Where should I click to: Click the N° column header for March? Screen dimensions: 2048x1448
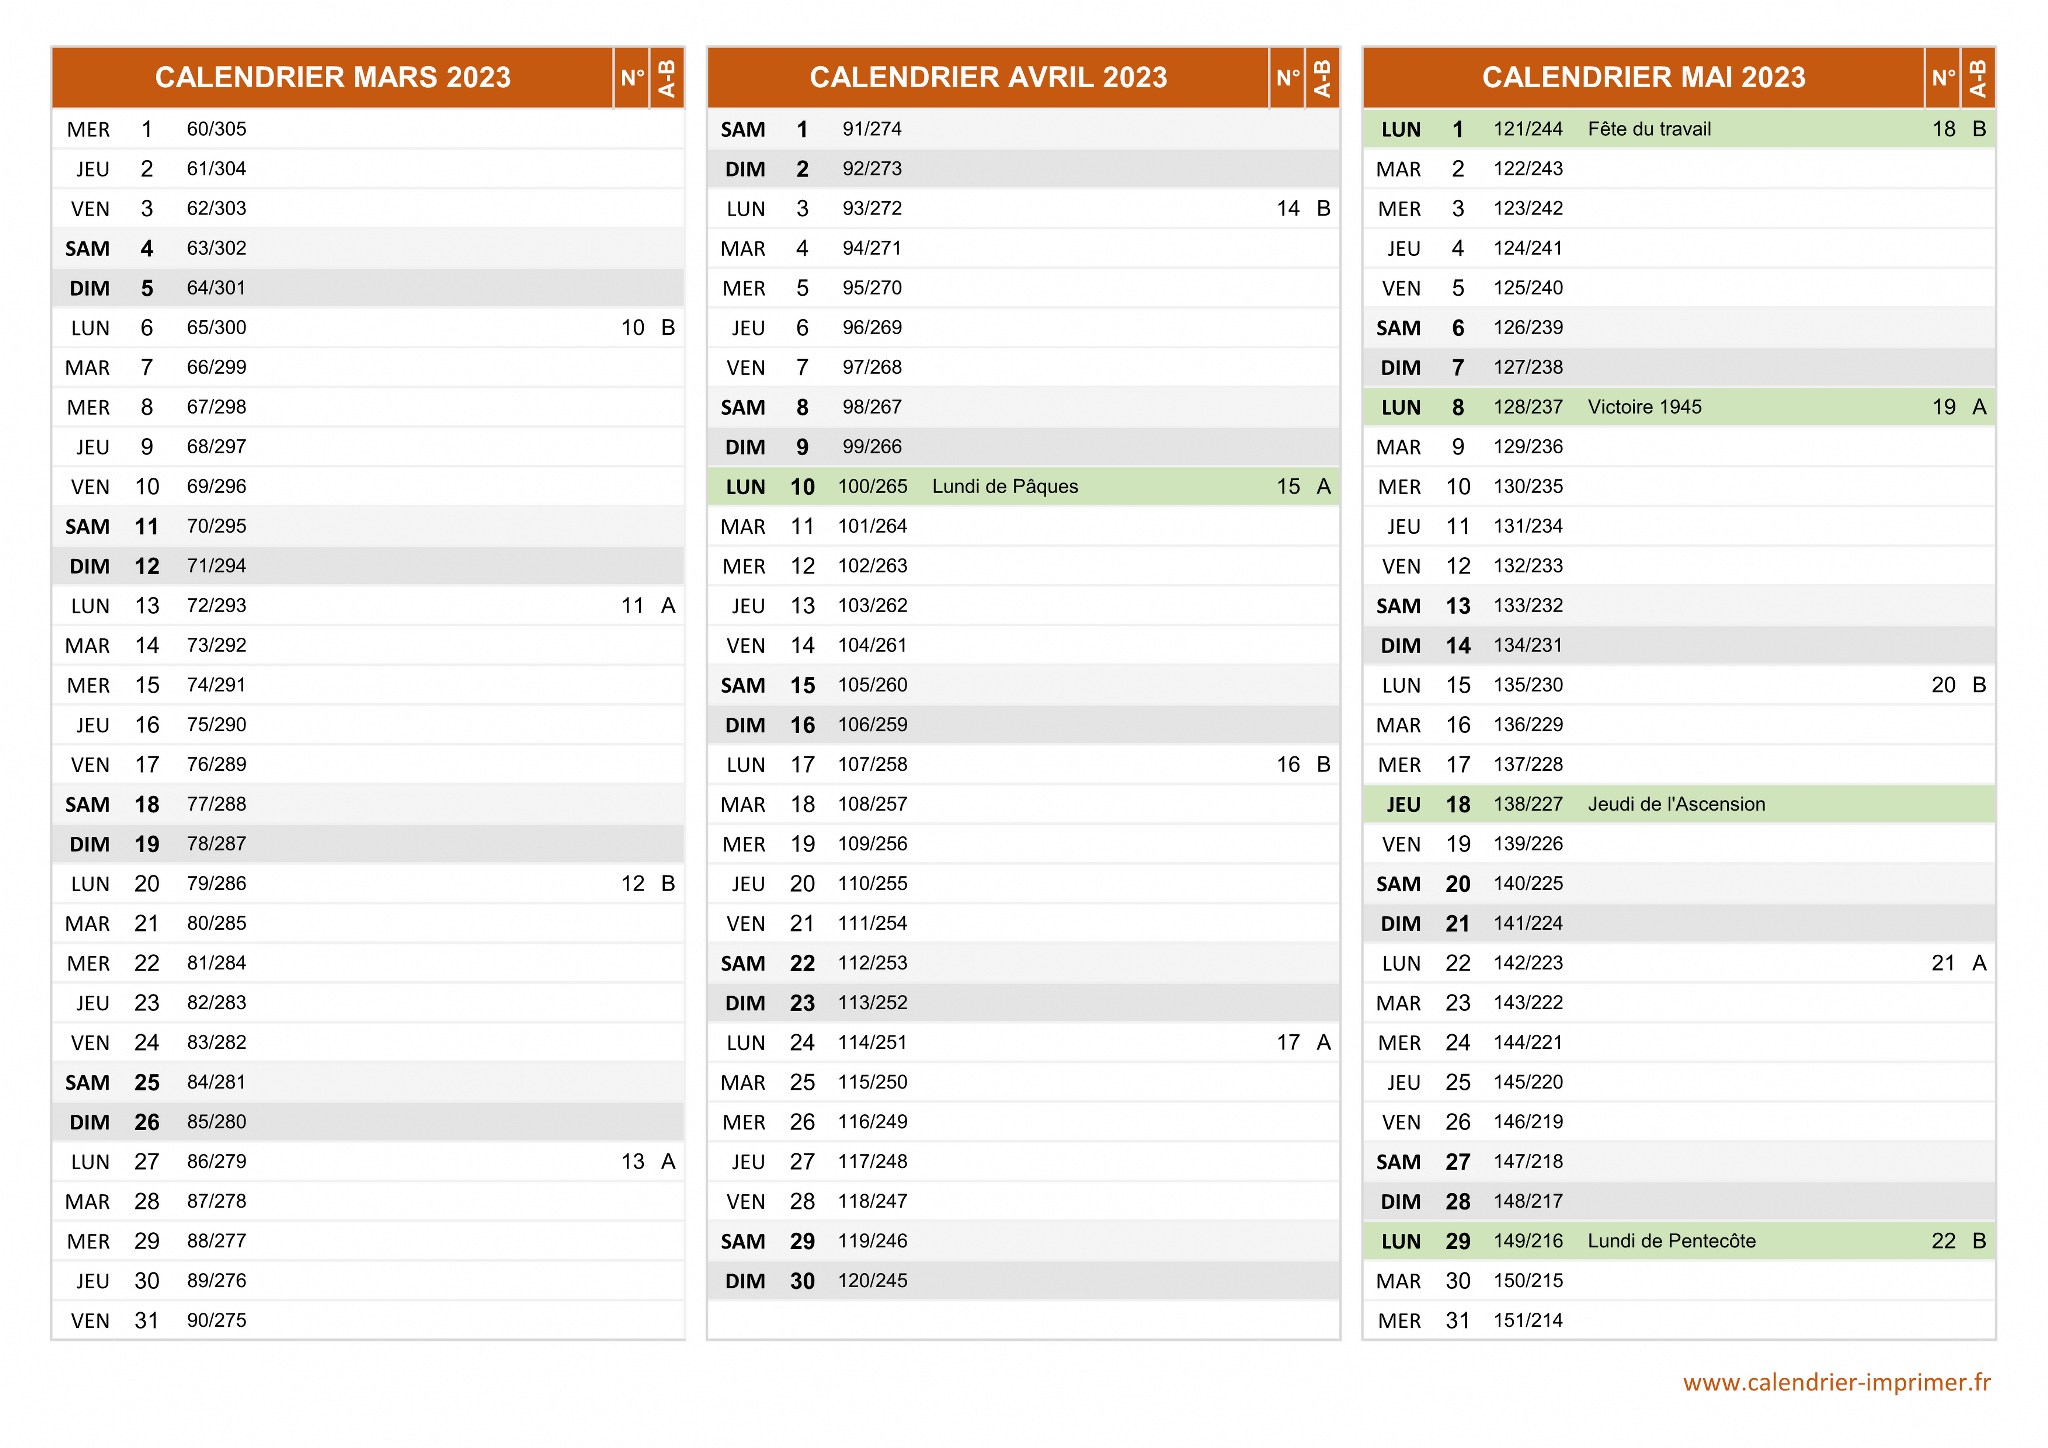click(632, 77)
